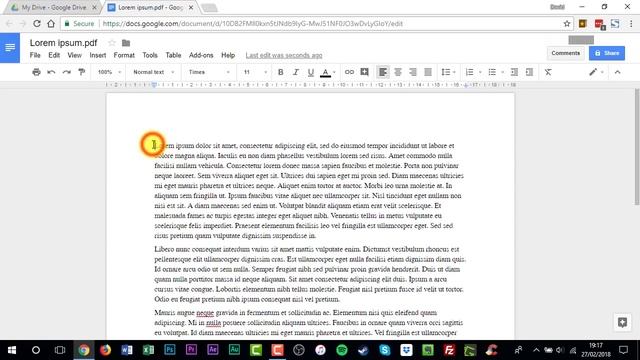Open the bulleted list options arrow
This screenshot has height=360, width=640.
502,72
